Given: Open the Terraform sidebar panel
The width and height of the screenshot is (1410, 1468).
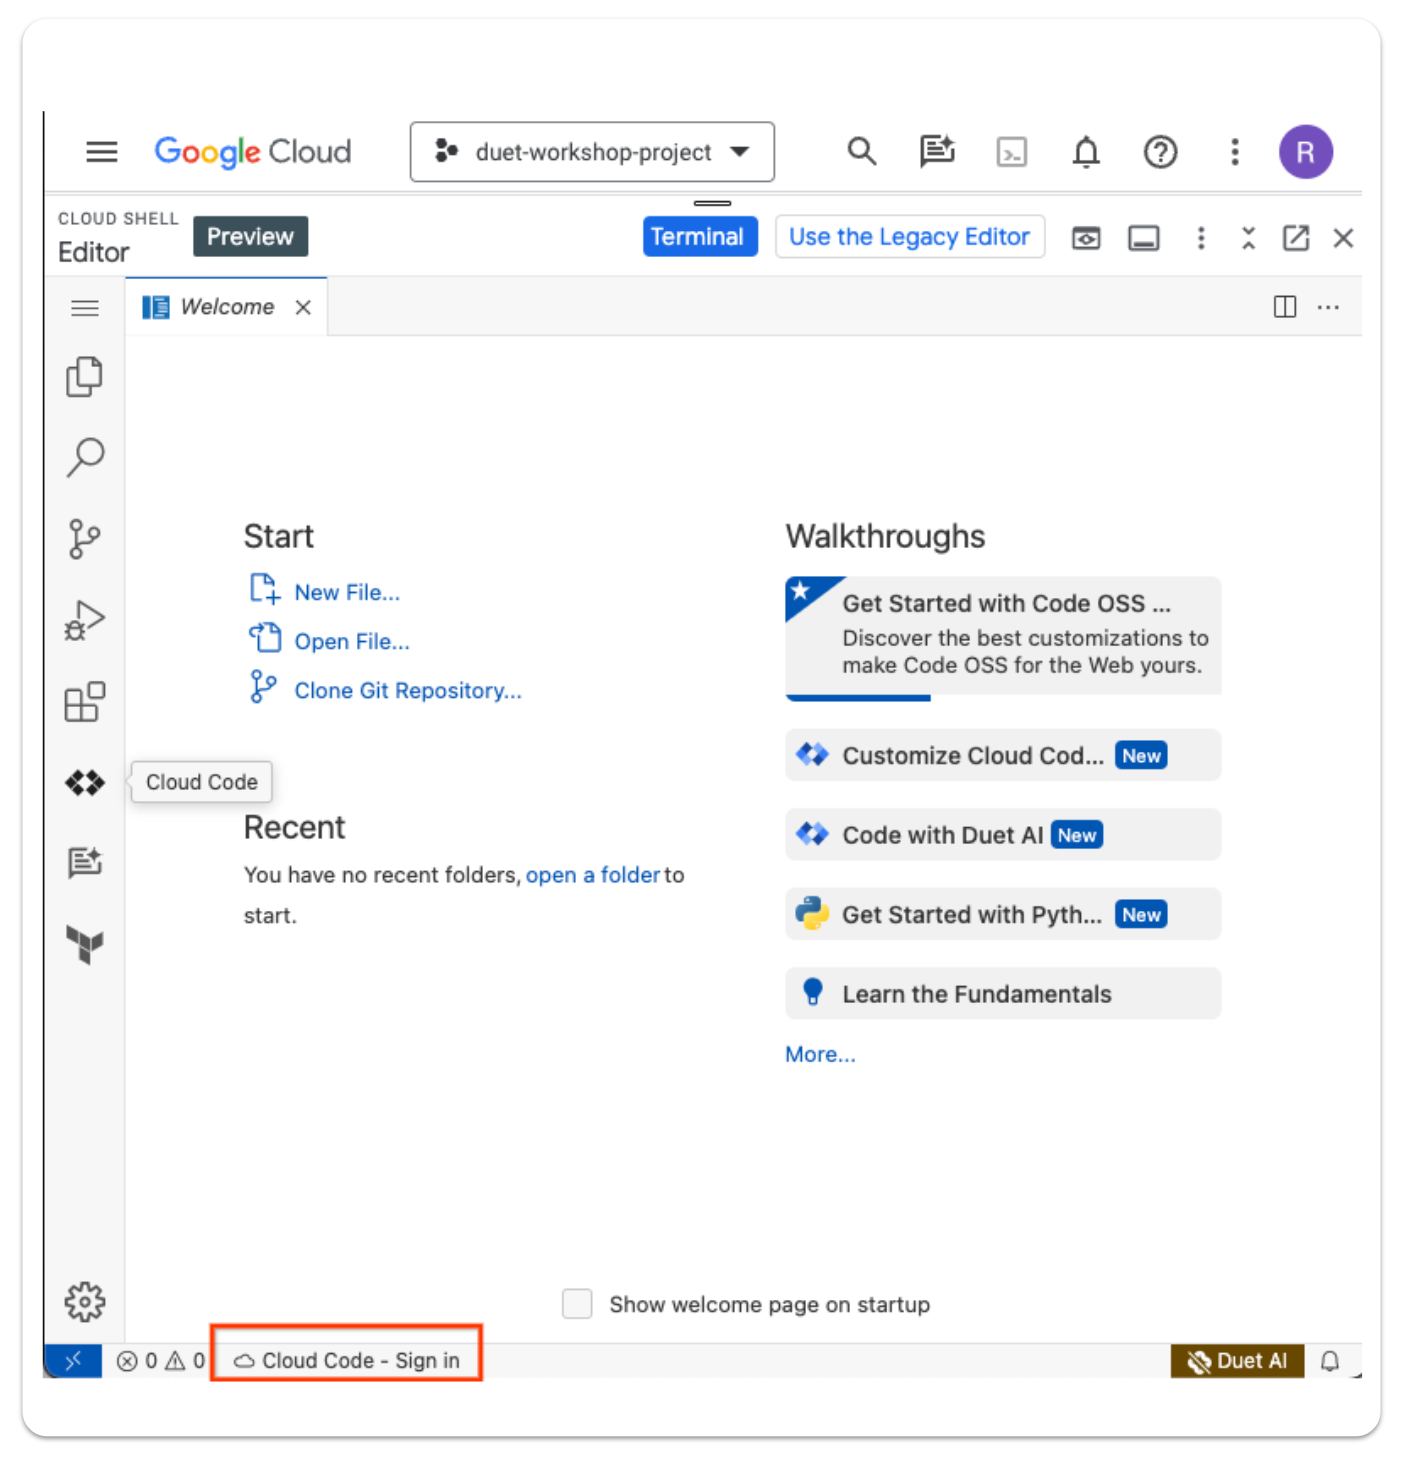Looking at the screenshot, I should coord(85,945).
